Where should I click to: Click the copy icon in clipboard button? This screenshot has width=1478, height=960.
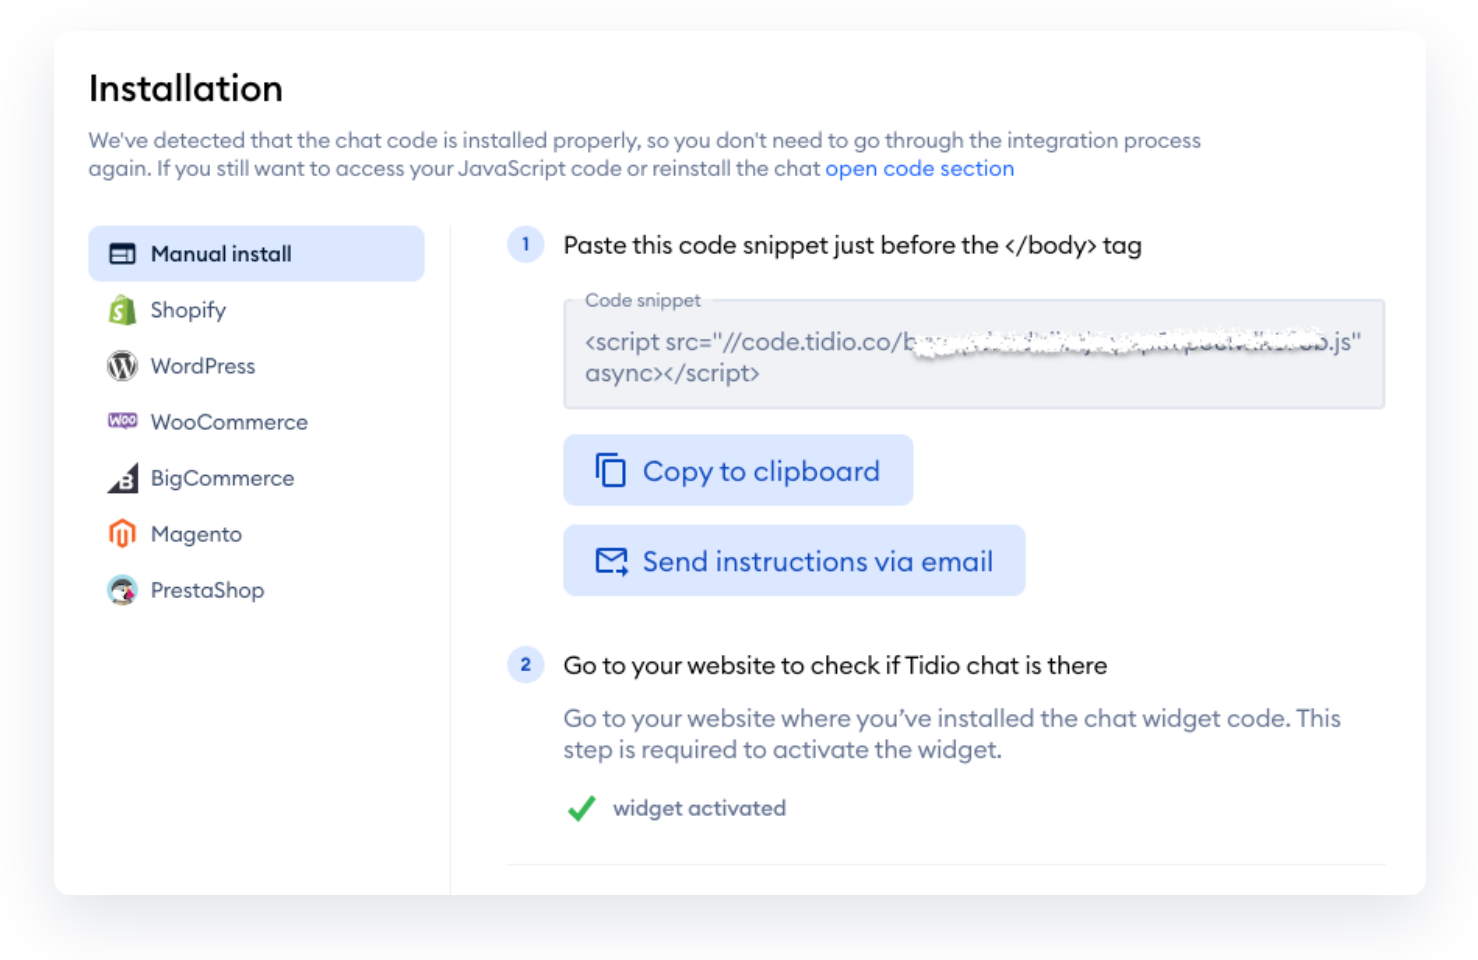click(610, 470)
